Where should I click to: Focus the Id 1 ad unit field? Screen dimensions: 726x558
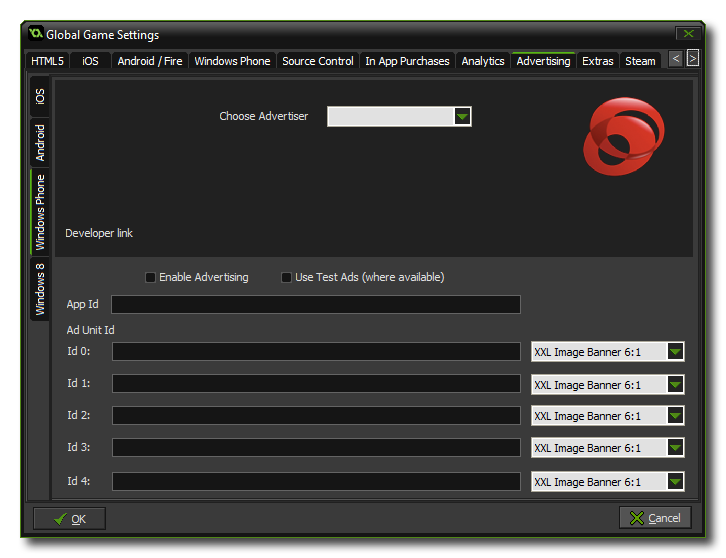pos(316,384)
